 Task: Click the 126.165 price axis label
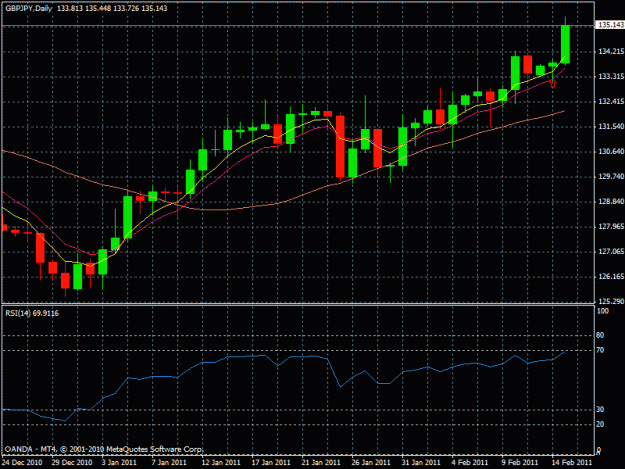[611, 277]
